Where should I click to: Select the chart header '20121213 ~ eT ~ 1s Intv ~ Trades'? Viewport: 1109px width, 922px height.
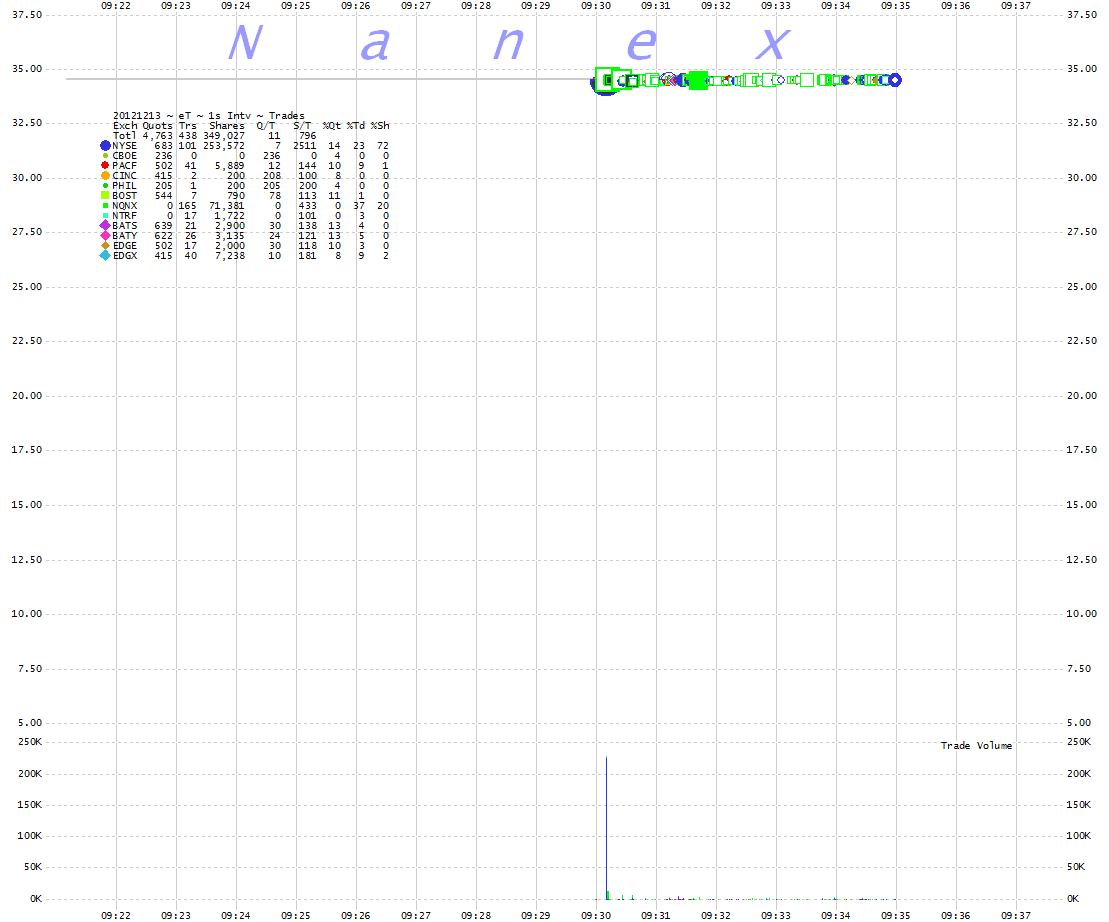coord(209,115)
